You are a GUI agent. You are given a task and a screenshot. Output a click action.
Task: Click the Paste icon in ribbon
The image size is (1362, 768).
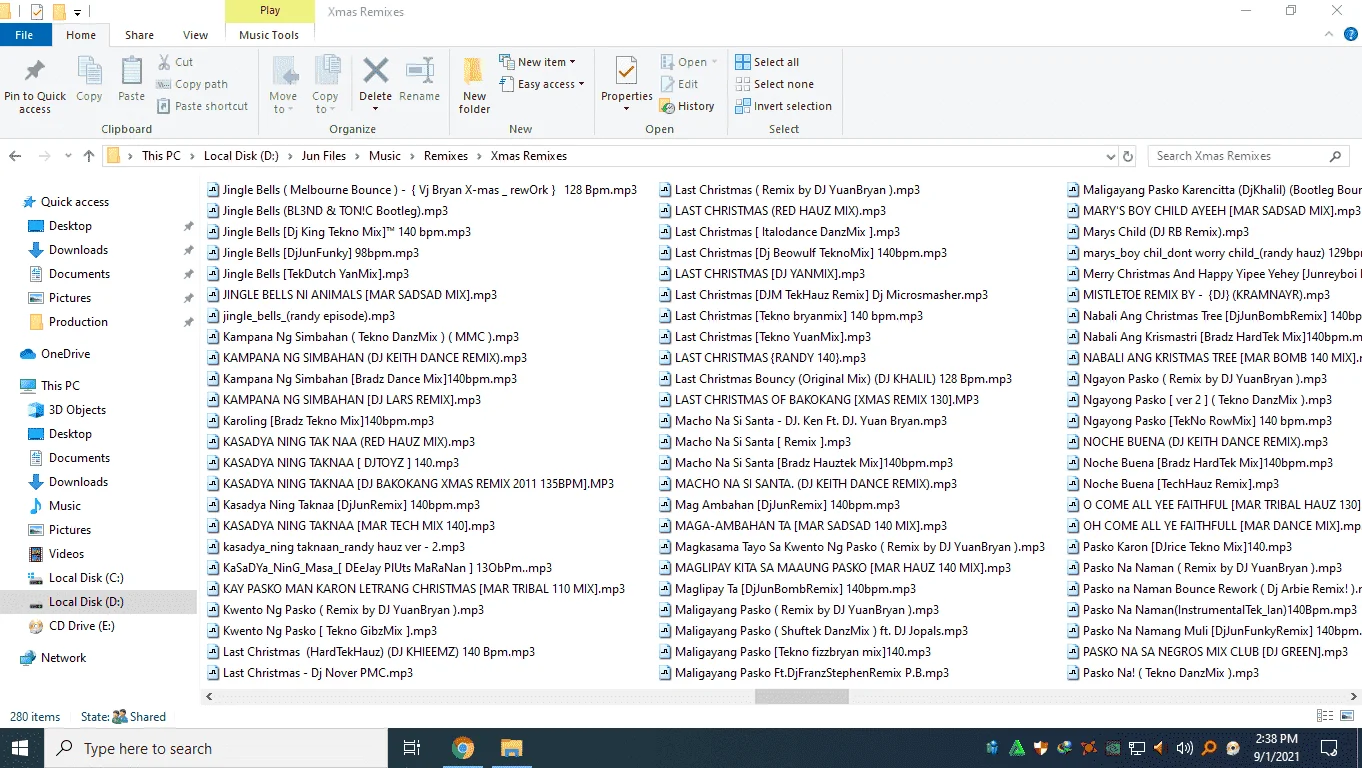click(131, 71)
